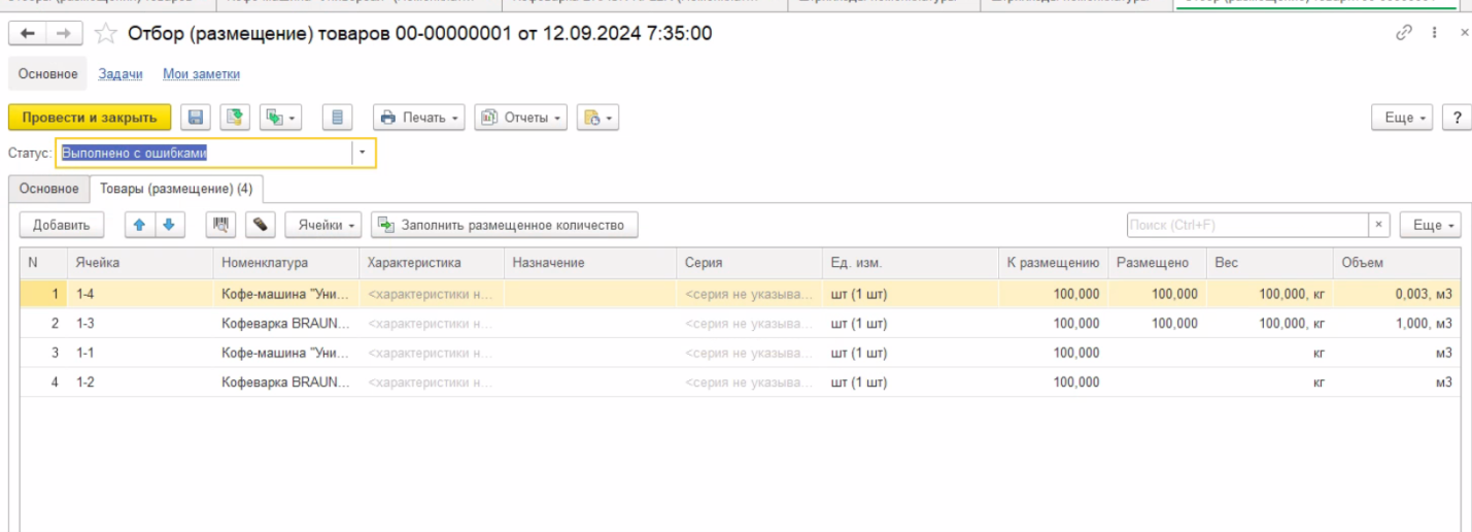This screenshot has width=1472, height=532.
Task: Click the barcode scanner terminal icon
Action: [x=260, y=225]
